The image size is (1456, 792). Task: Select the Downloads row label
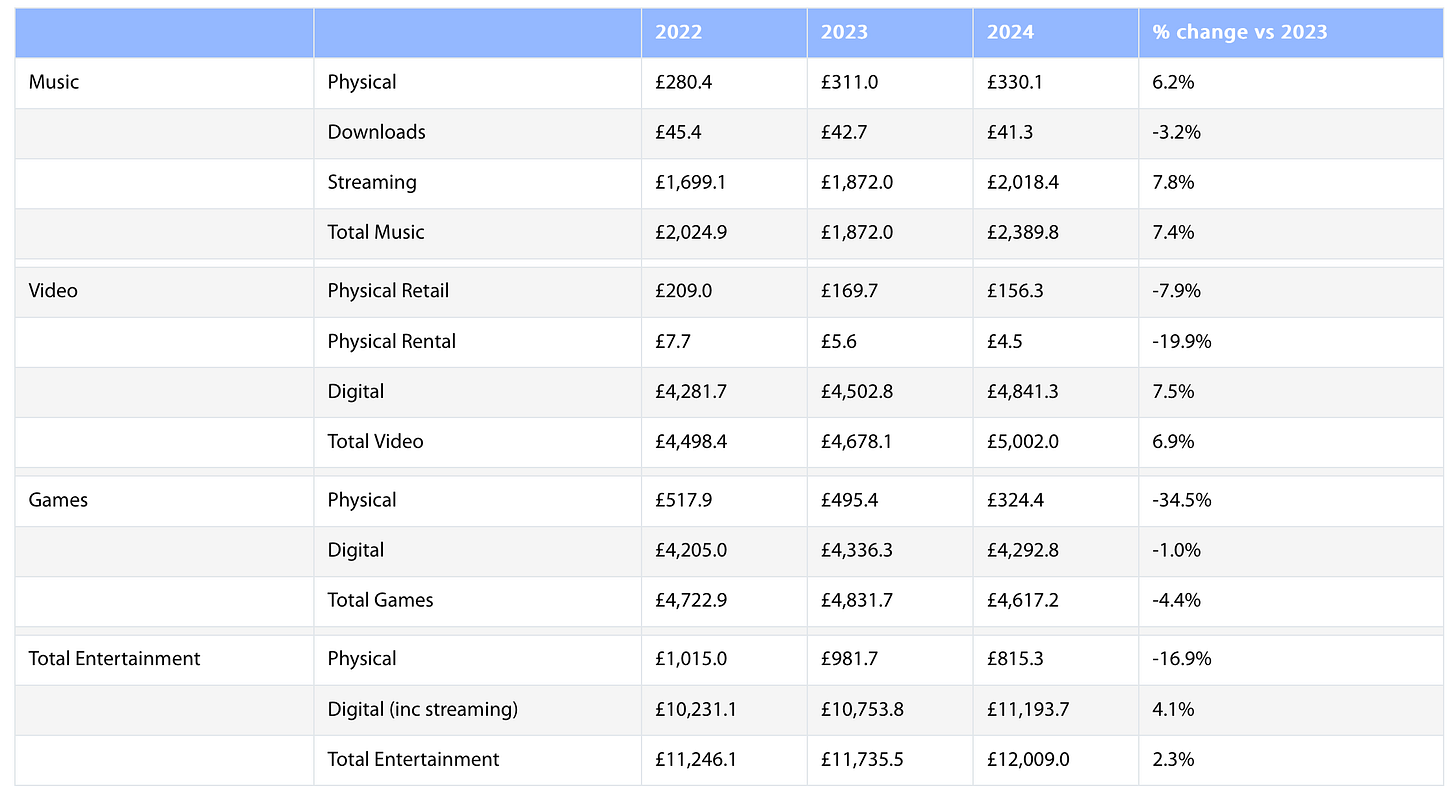377,132
